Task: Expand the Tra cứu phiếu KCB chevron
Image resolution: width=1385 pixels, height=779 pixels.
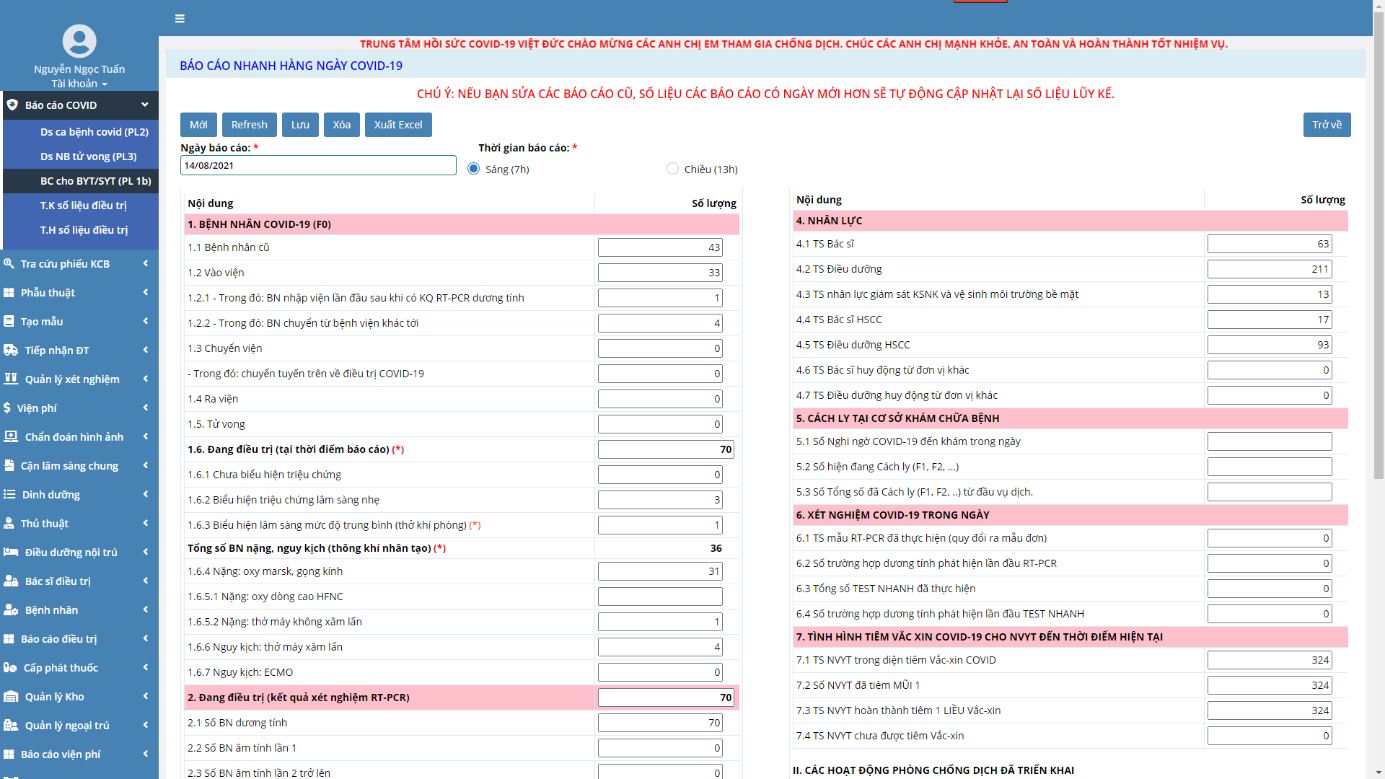Action: (x=145, y=264)
